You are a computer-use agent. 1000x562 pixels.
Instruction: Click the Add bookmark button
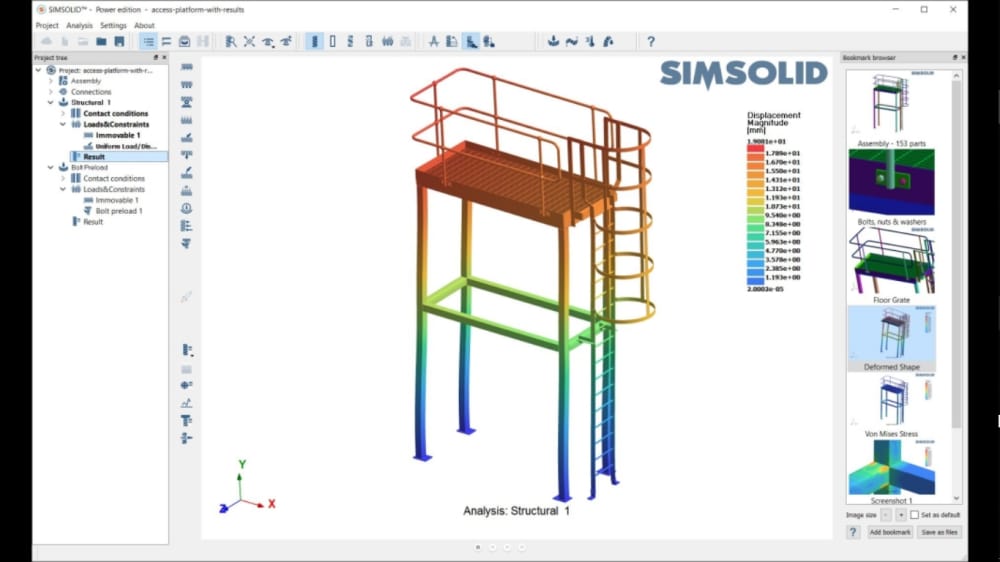[x=890, y=532]
